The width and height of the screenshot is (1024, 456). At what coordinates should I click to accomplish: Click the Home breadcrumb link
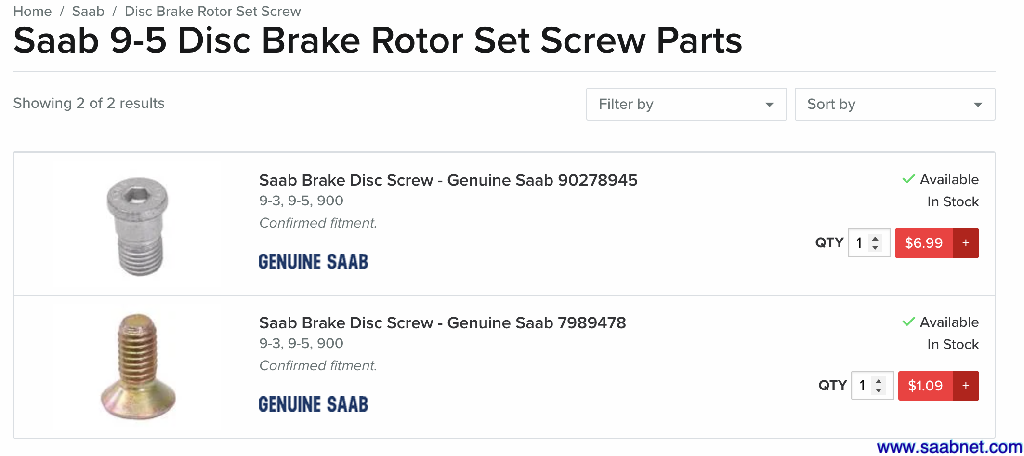coord(32,11)
